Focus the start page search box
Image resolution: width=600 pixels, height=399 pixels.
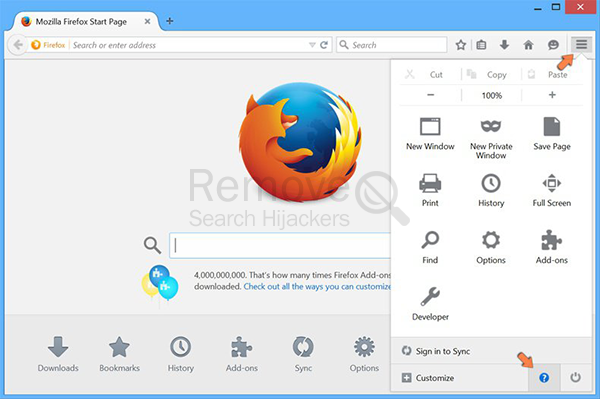(x=280, y=245)
